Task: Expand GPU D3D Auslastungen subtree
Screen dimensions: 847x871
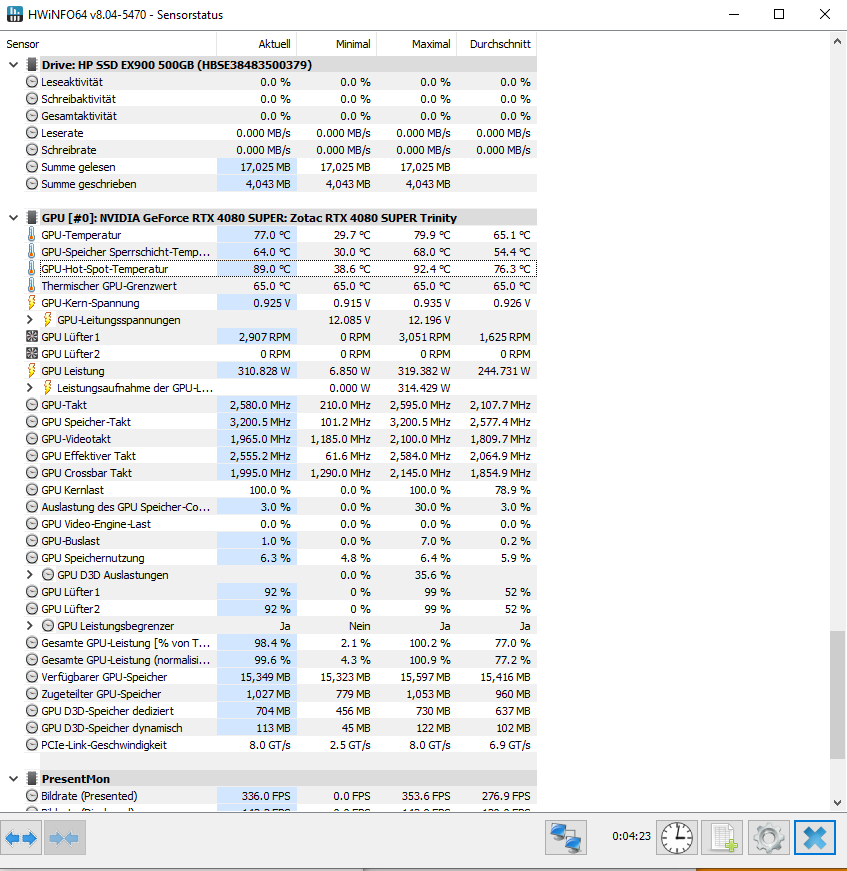Action: pyautogui.click(x=30, y=575)
